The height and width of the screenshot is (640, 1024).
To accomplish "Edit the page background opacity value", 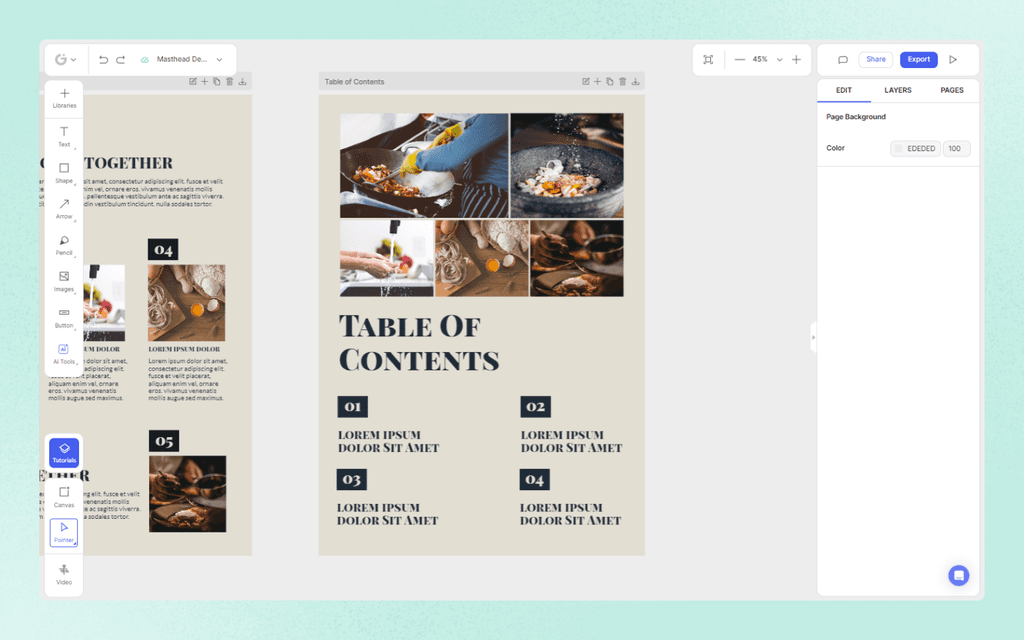I will (955, 148).
